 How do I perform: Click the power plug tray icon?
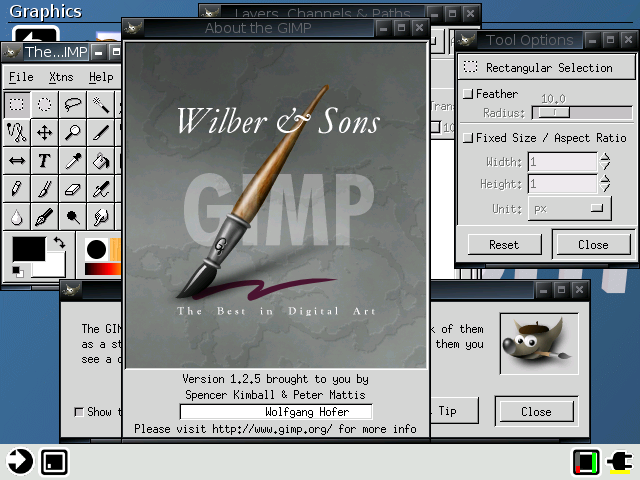(x=620, y=462)
